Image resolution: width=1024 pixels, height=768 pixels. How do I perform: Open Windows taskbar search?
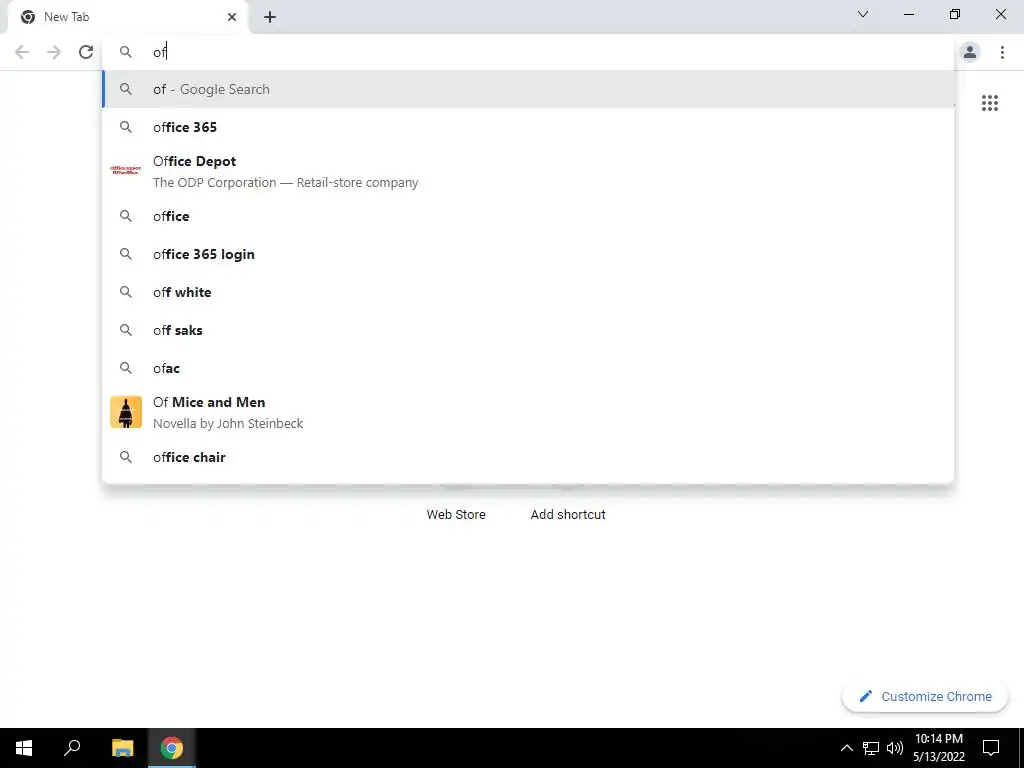(72, 748)
